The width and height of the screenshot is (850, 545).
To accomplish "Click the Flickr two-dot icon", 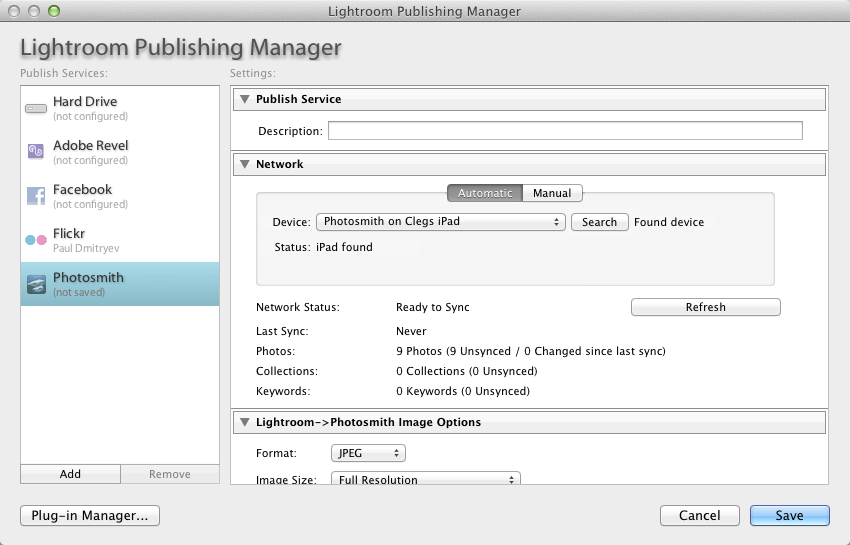I will pyautogui.click(x=36, y=240).
